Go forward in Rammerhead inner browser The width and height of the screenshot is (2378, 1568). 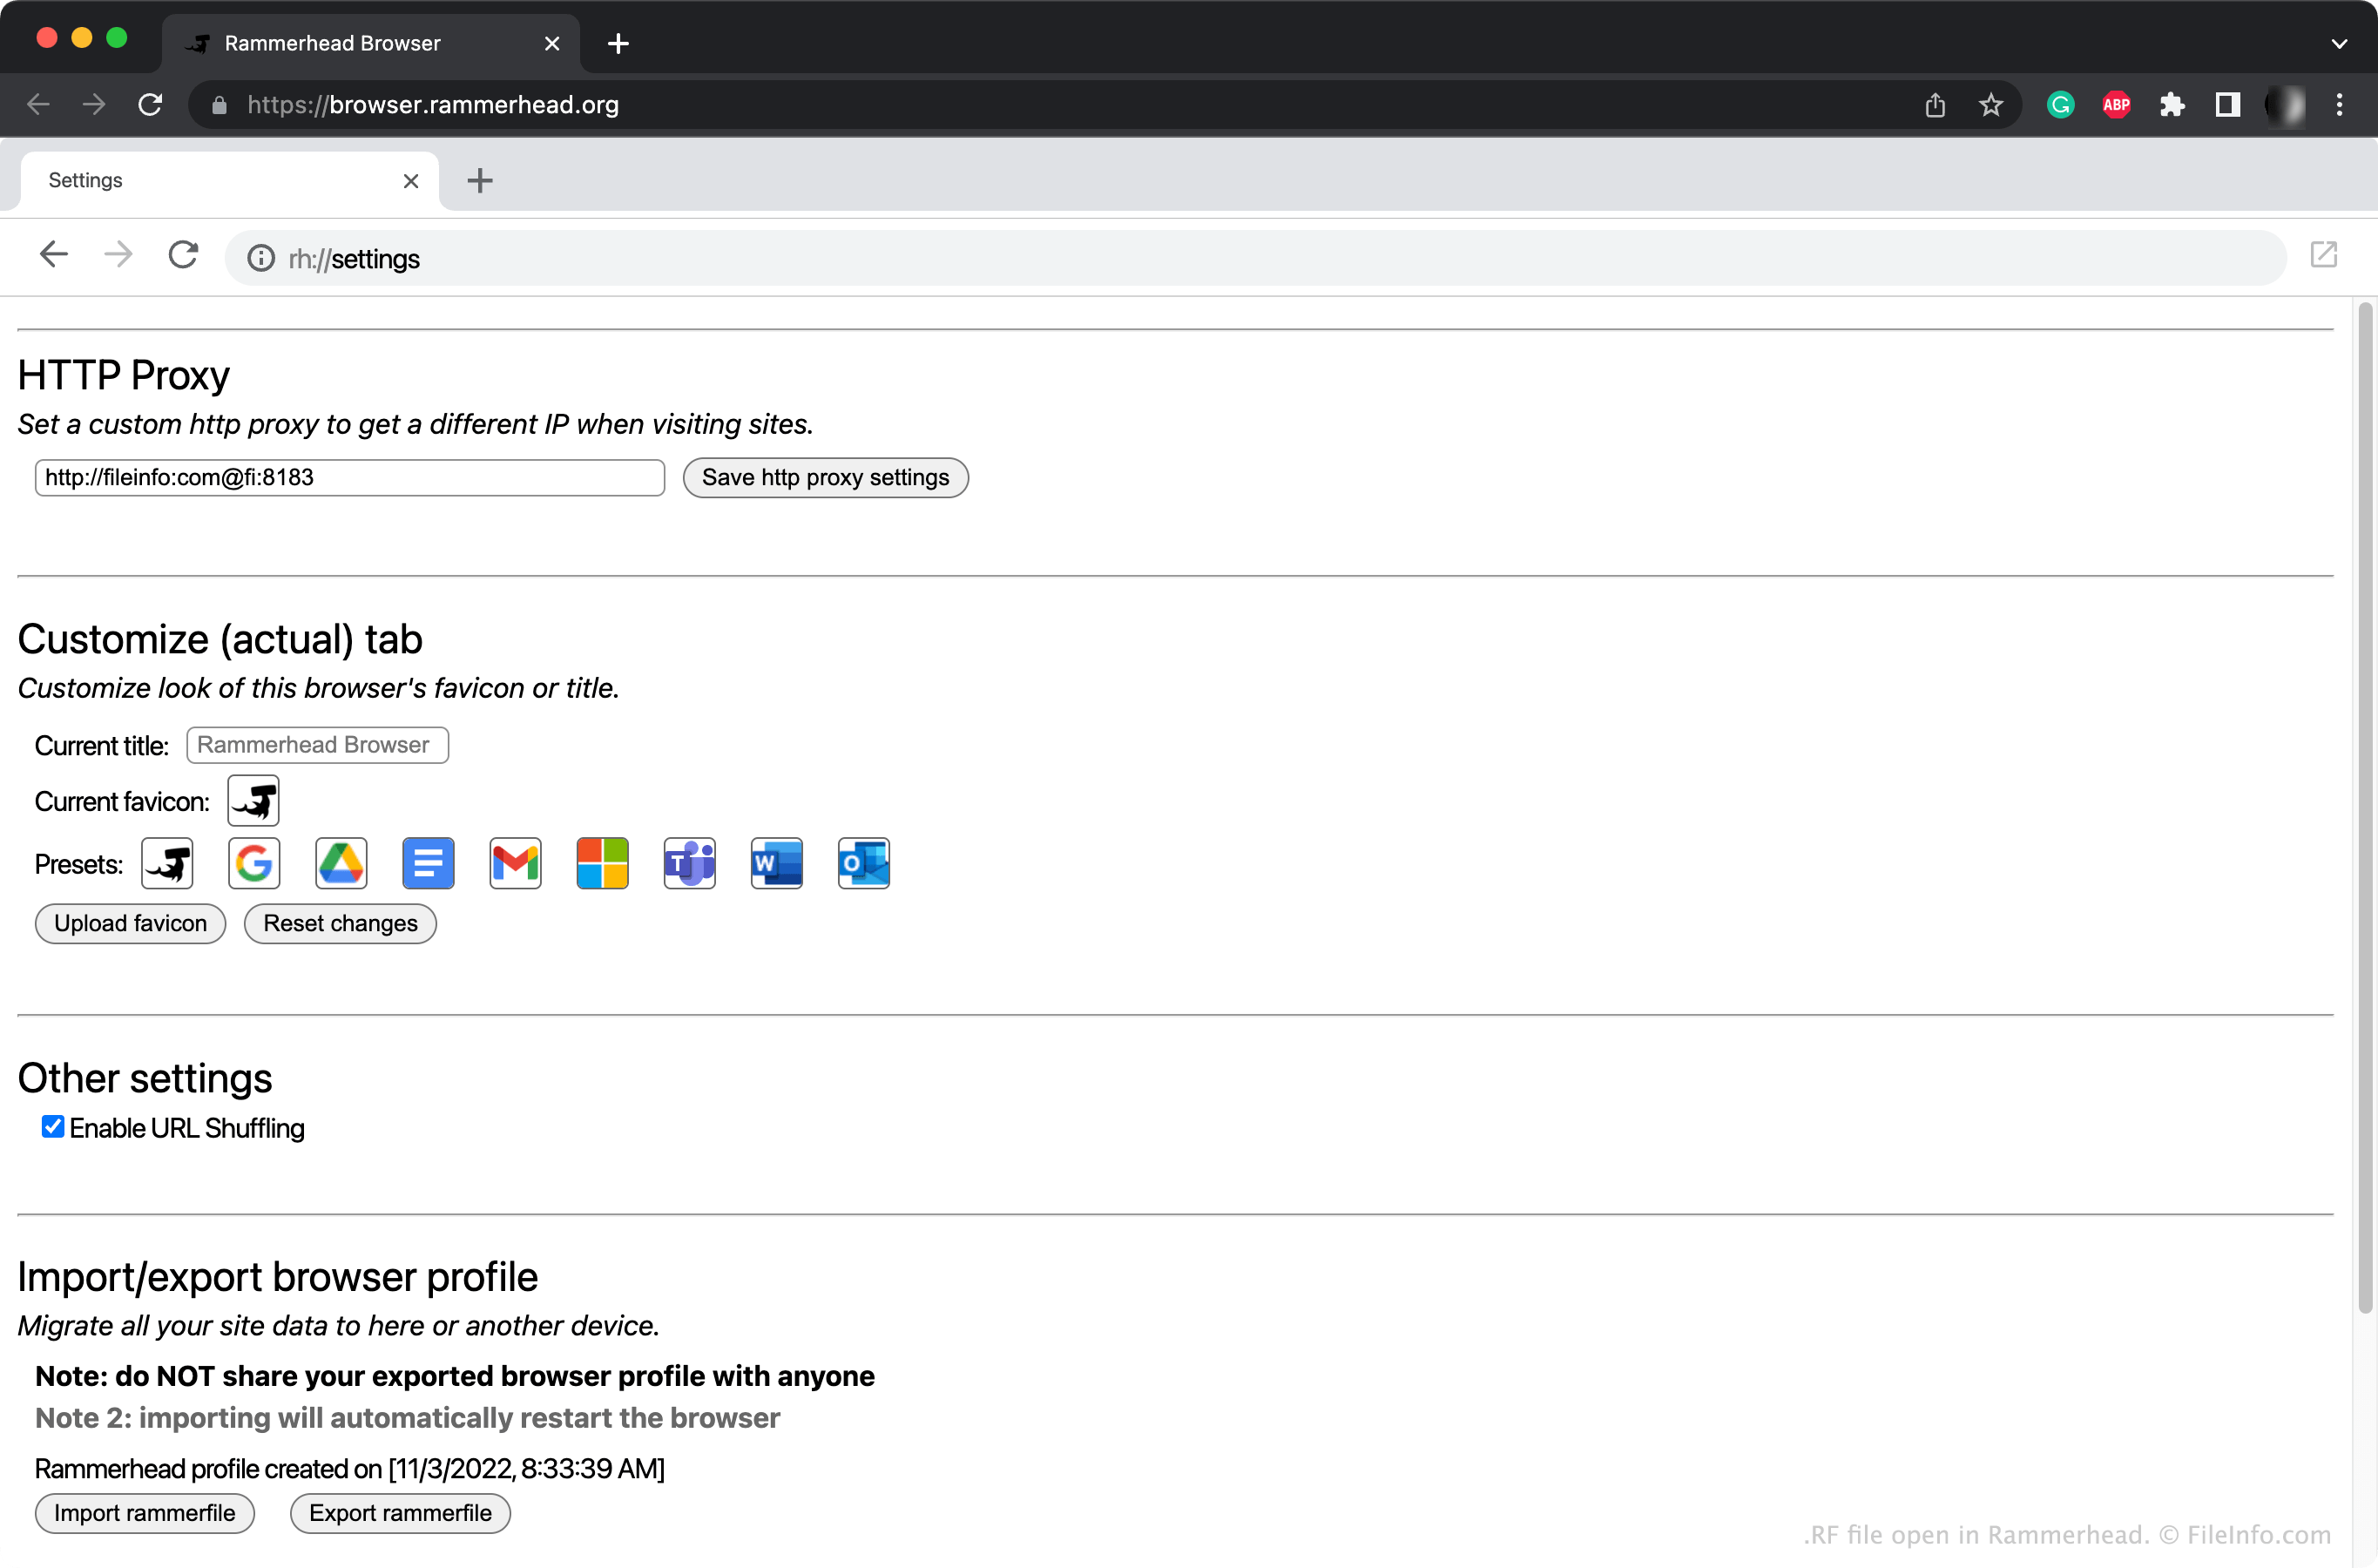click(118, 256)
